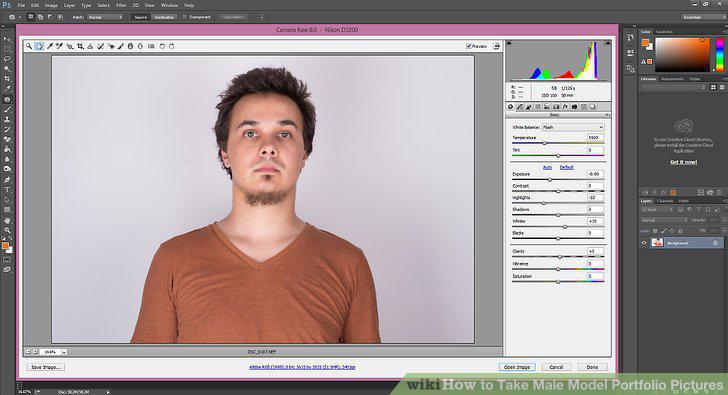Enable the Transparent checkbox in options bar

point(185,17)
